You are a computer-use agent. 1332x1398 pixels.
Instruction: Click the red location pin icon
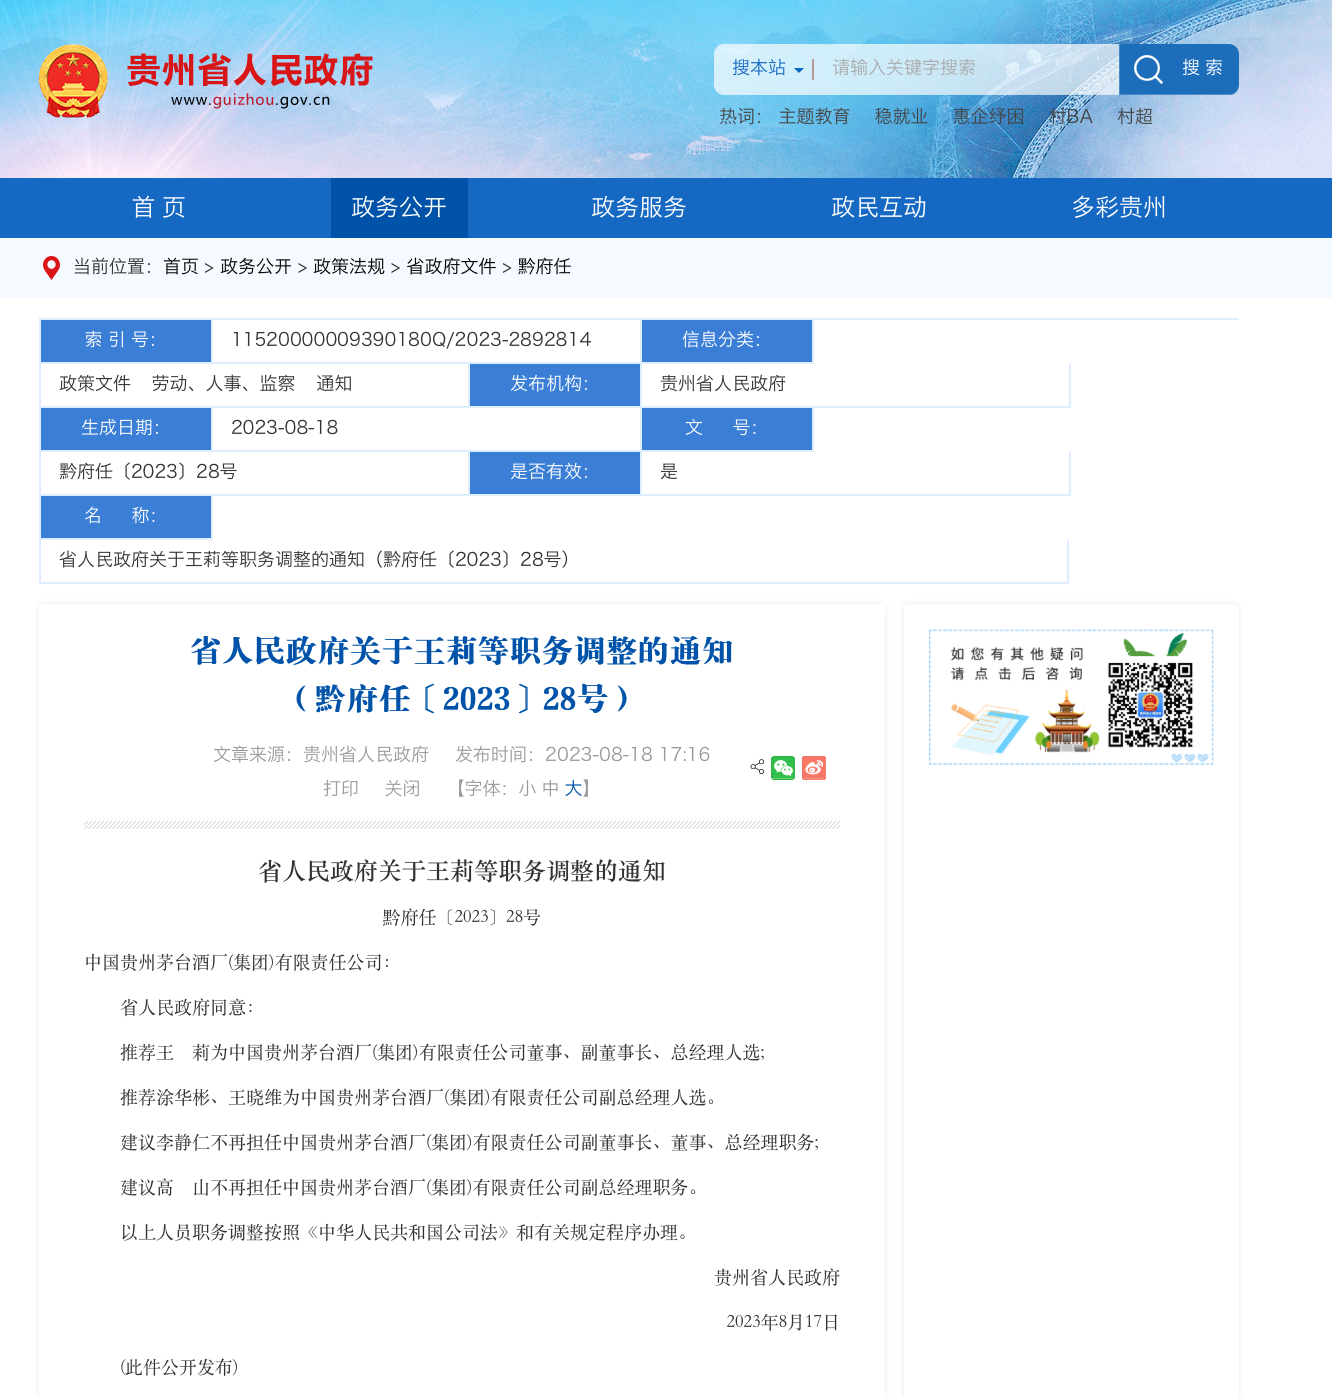coord(51,267)
